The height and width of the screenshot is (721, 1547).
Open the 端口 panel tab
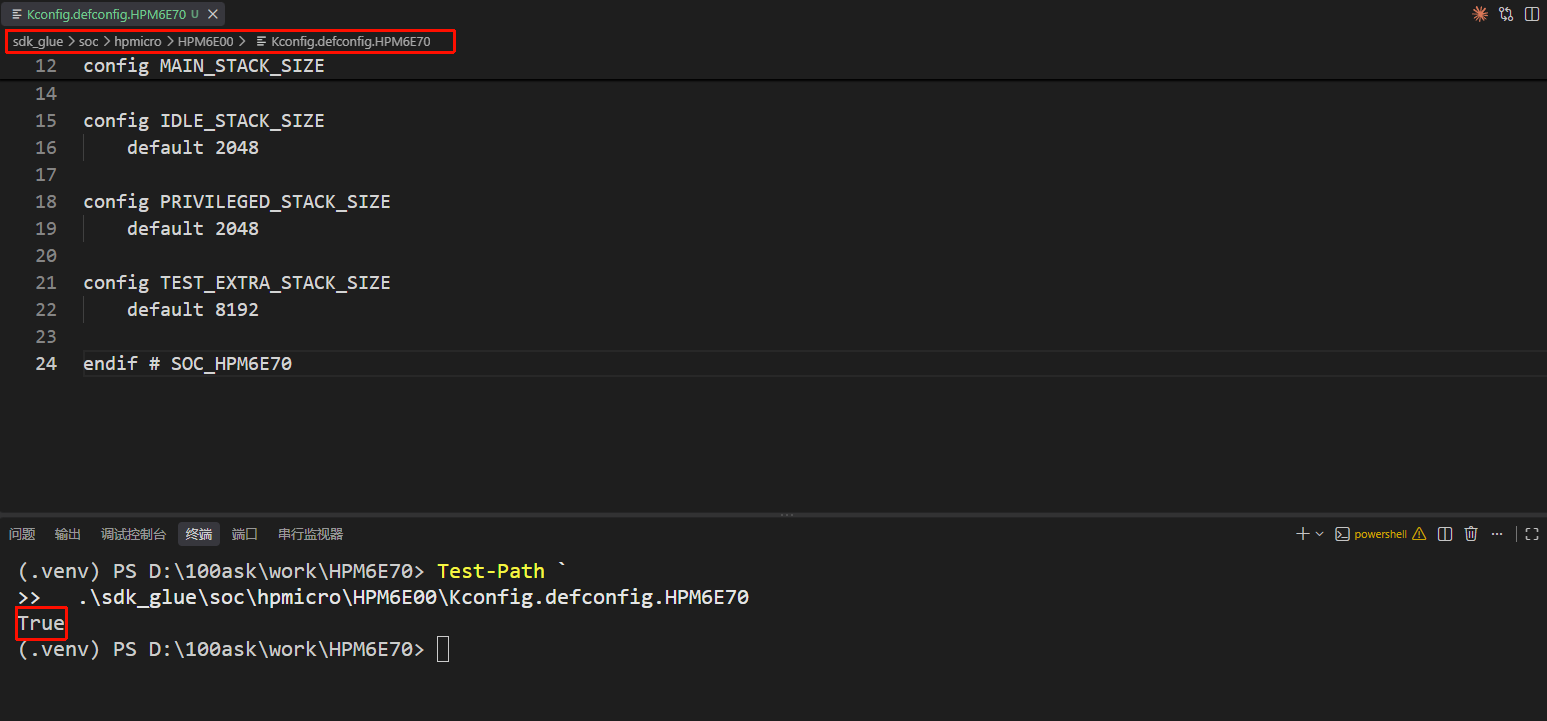245,534
